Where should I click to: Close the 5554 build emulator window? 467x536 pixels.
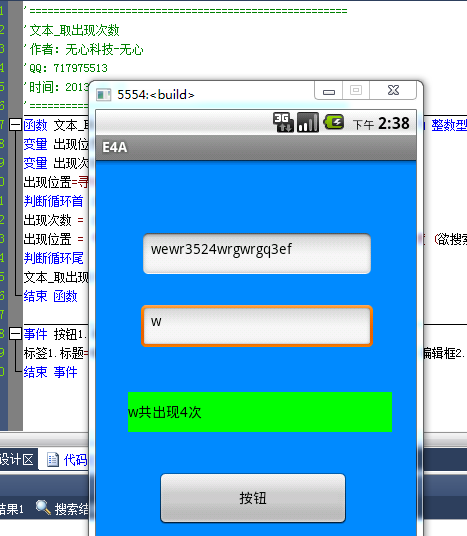pyautogui.click(x=393, y=90)
